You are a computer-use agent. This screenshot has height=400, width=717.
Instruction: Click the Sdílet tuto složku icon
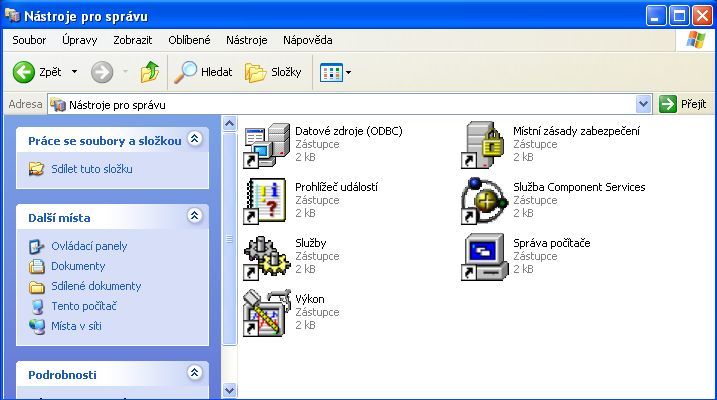click(37, 169)
